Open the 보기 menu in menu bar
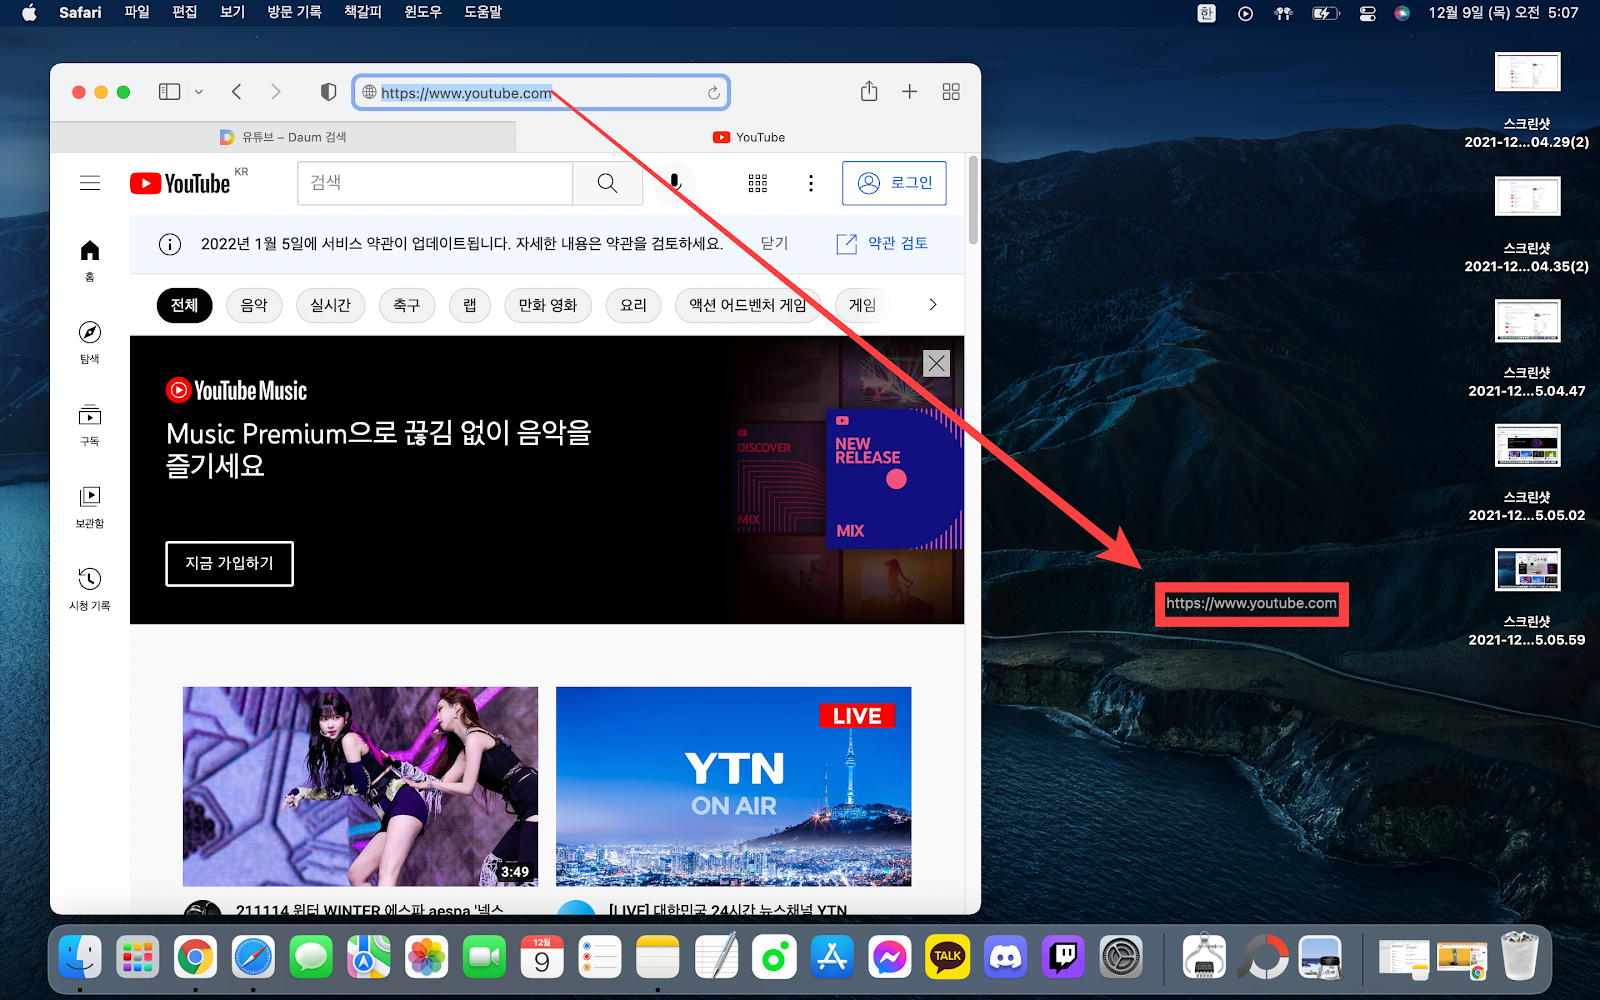This screenshot has width=1600, height=1000. tap(233, 12)
